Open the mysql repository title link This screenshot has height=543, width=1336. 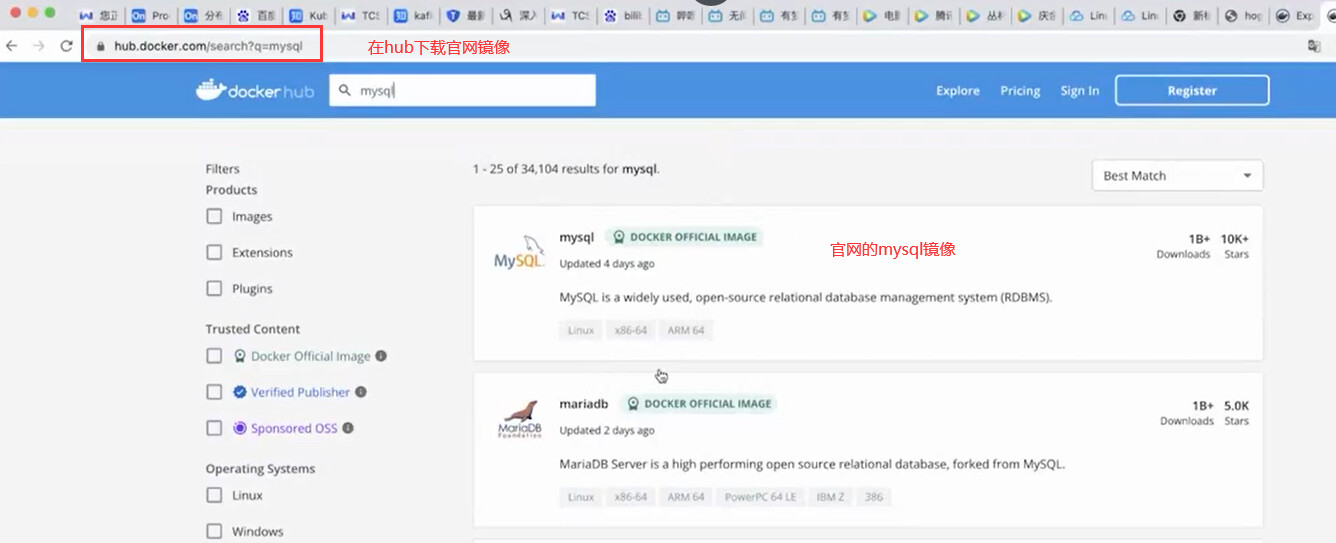coord(577,237)
